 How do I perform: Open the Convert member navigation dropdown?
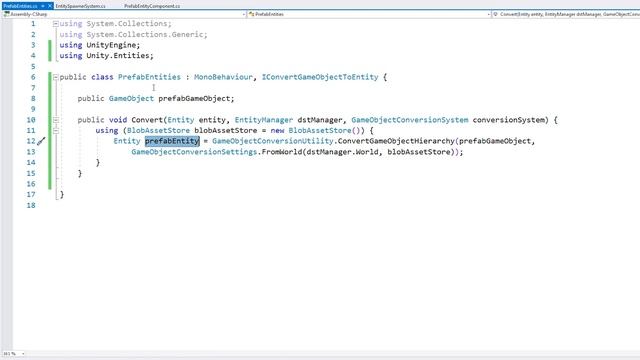[566, 14]
